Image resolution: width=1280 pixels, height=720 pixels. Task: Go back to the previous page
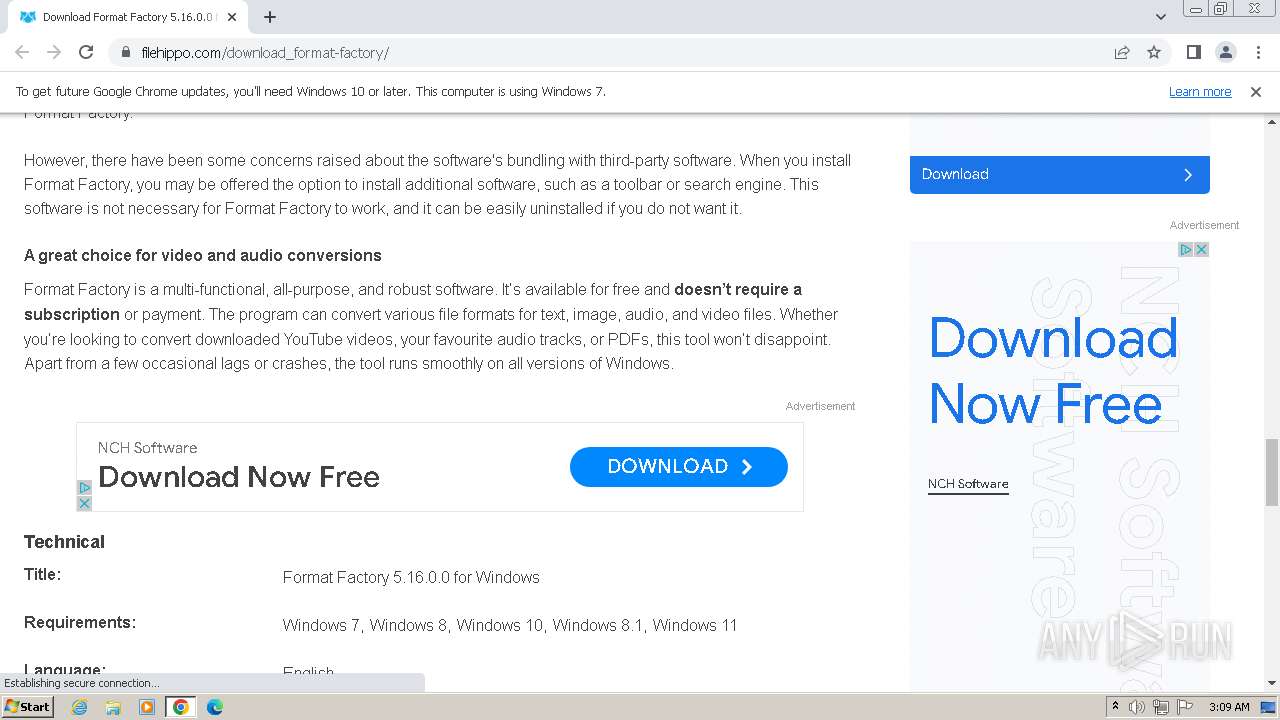point(22,52)
